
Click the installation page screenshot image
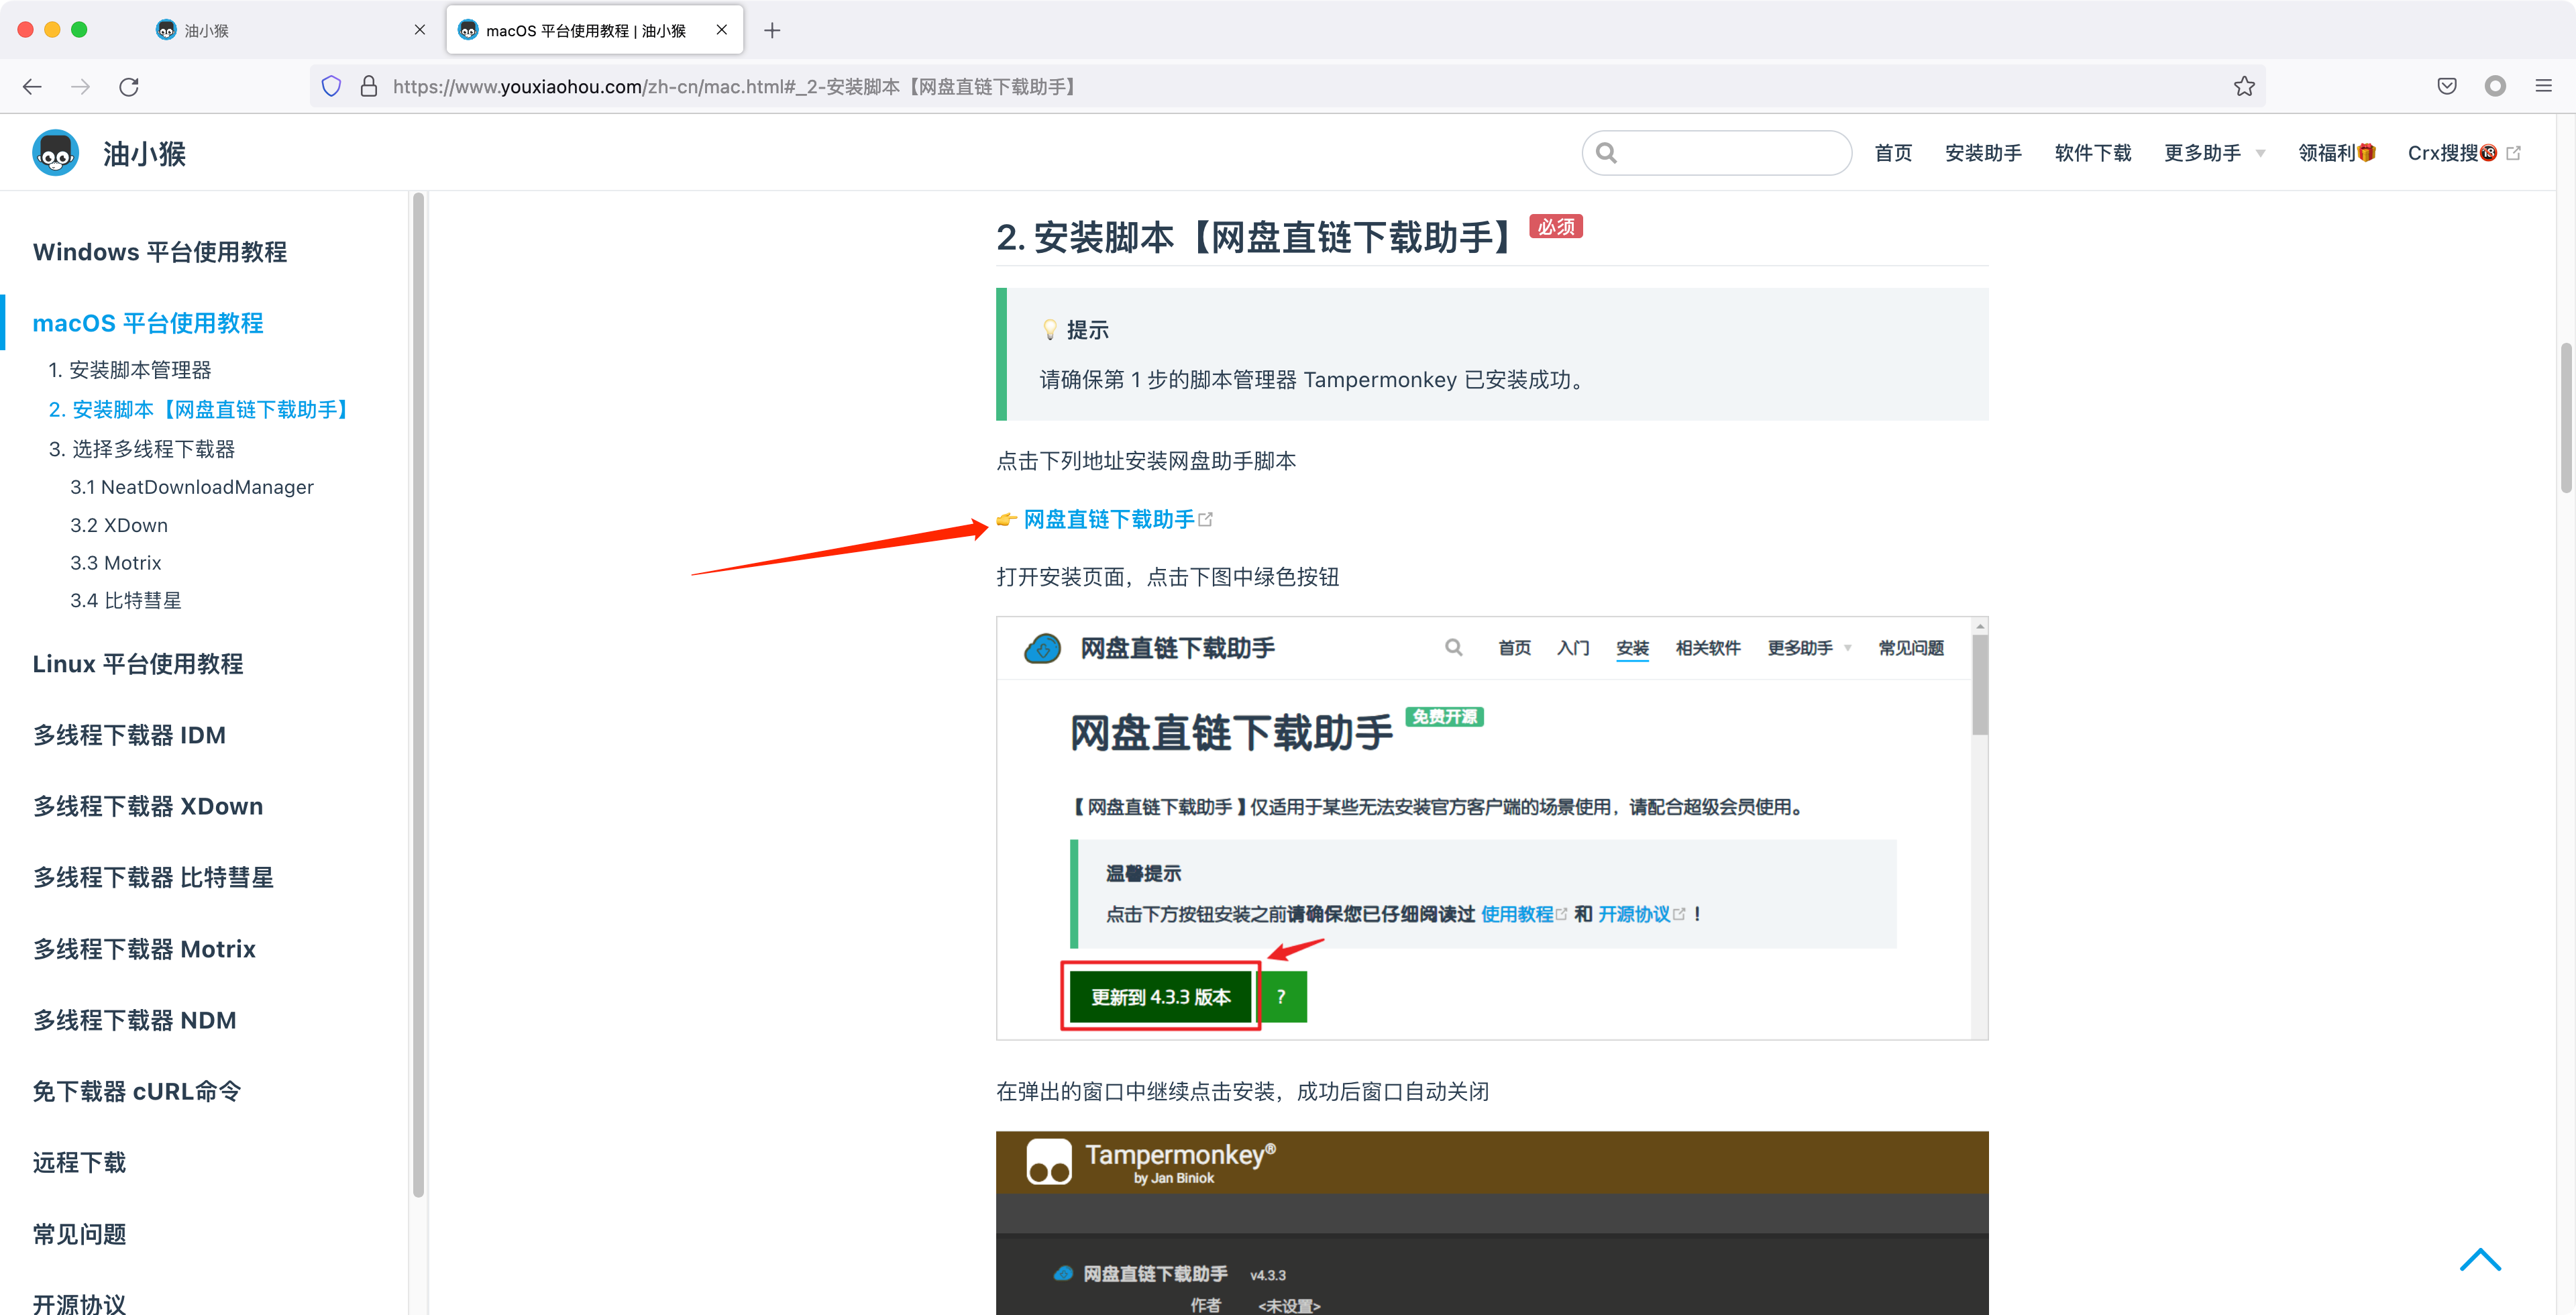coord(1492,828)
